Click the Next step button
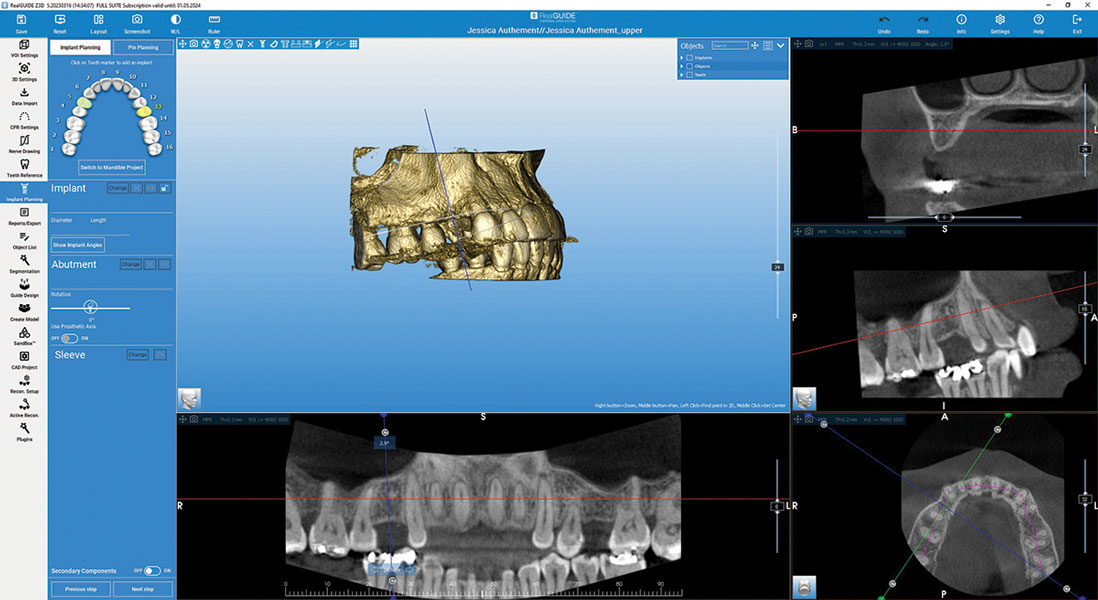This screenshot has width=1098, height=600. point(143,589)
